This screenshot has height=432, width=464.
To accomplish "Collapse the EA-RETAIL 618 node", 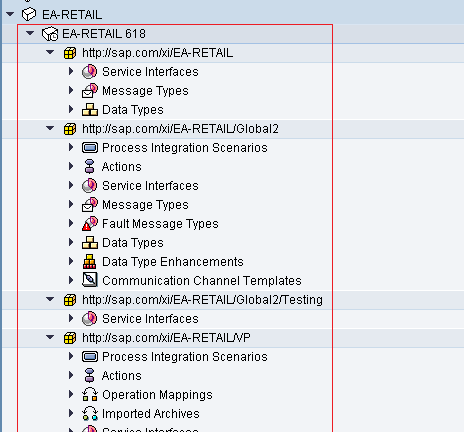I will [x=30, y=33].
